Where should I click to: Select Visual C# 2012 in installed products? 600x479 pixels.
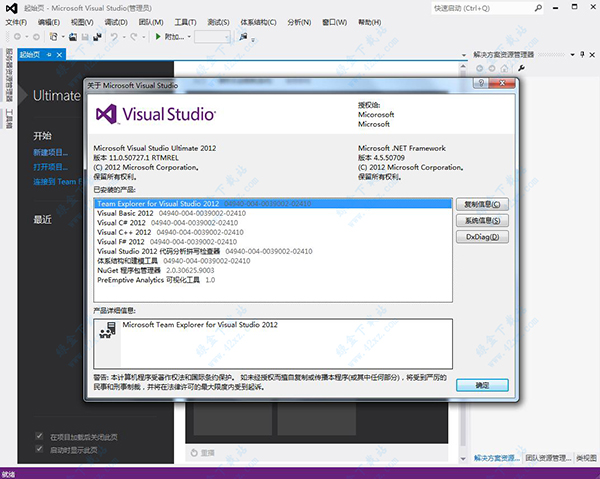point(273,223)
